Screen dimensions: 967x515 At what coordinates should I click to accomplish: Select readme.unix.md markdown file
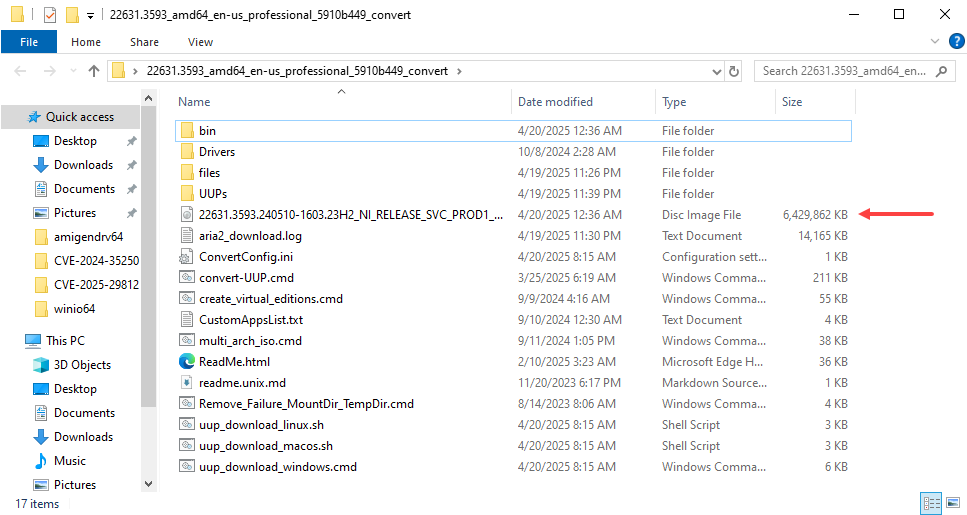point(513,382)
